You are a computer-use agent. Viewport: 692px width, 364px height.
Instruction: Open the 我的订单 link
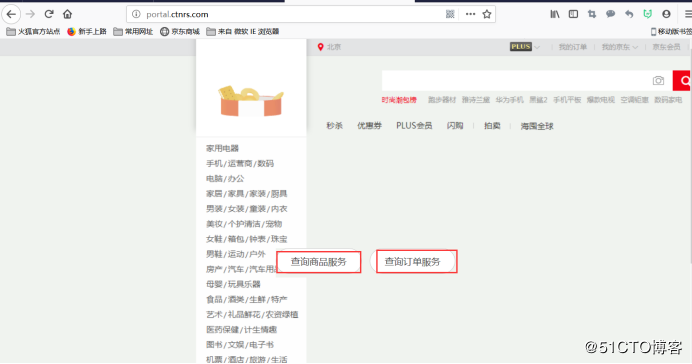pyautogui.click(x=573, y=47)
